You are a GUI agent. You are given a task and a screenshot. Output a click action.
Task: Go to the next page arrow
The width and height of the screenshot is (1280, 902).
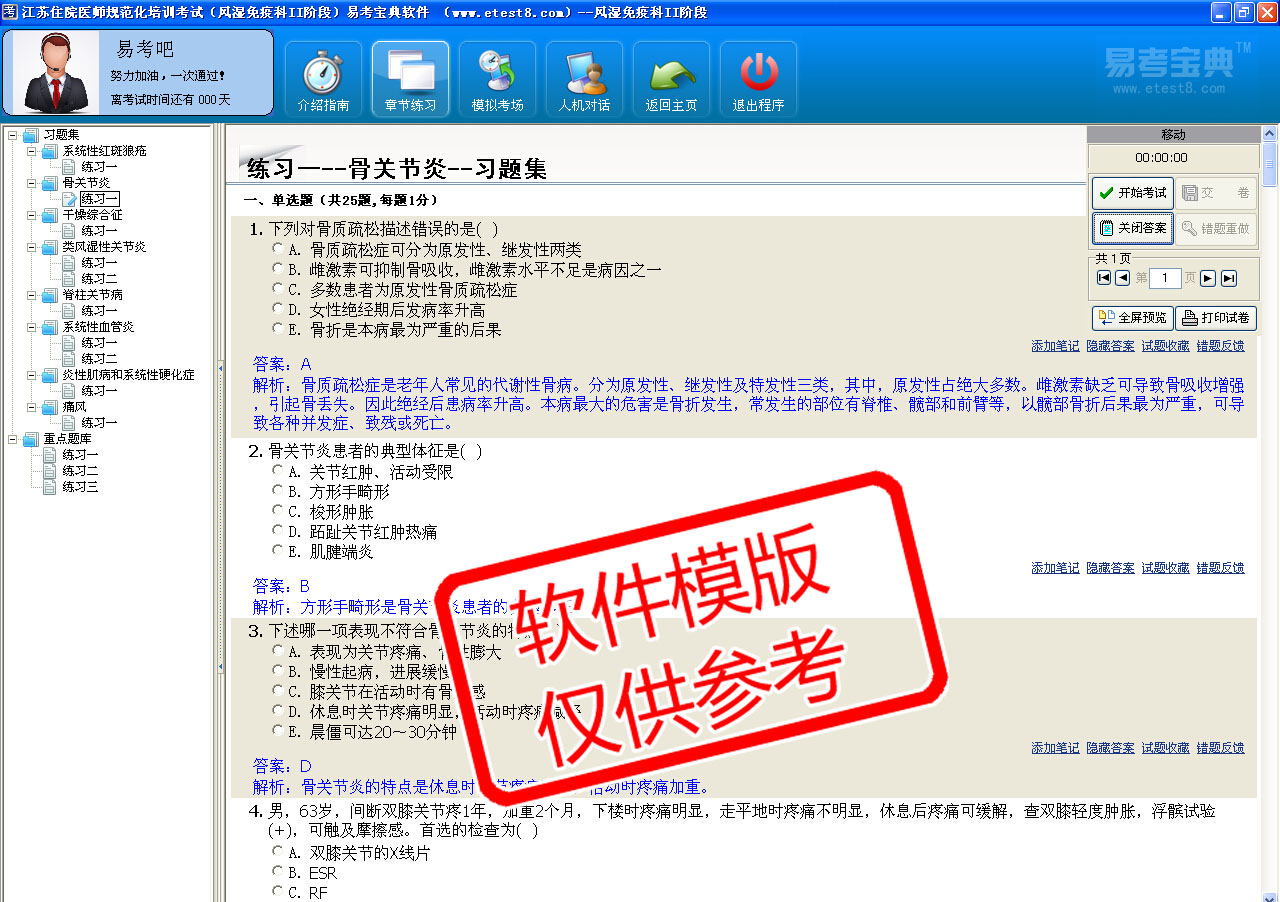coord(1208,278)
